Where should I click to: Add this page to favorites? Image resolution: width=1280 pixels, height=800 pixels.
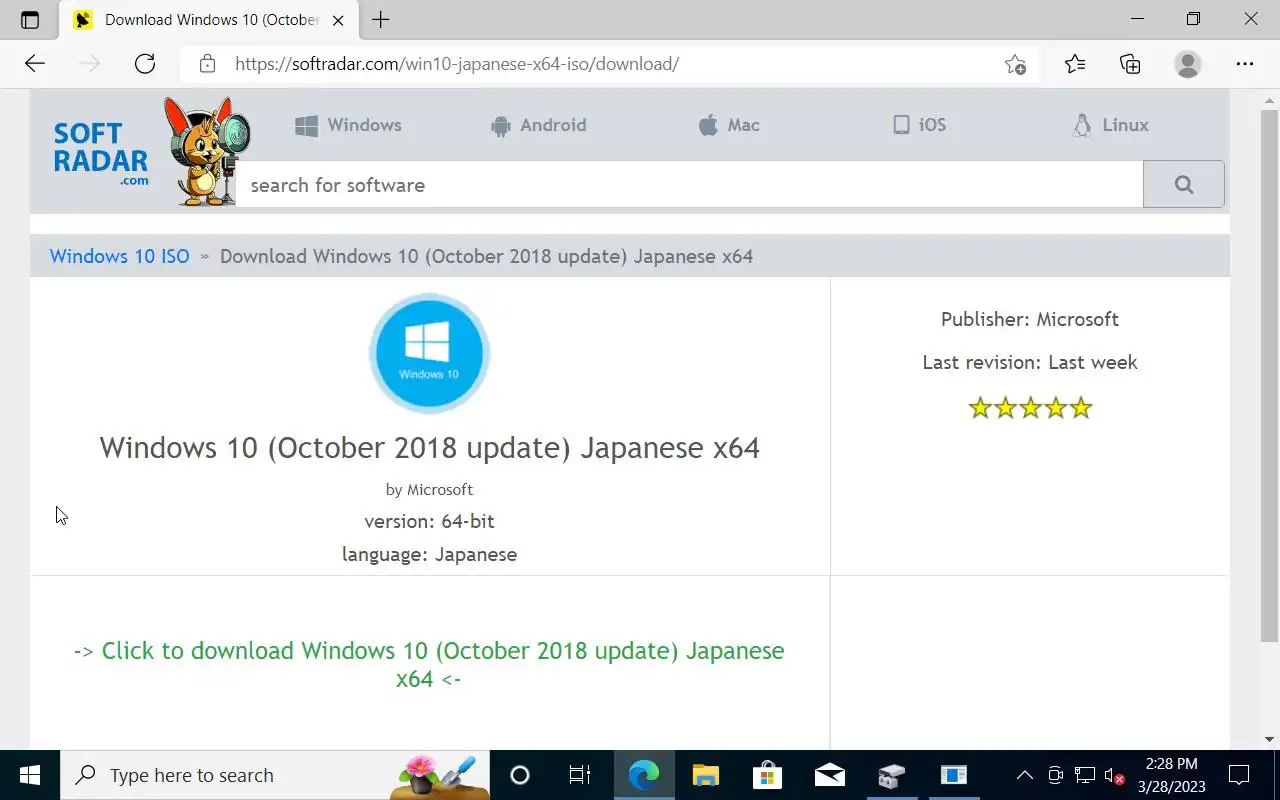1015,64
